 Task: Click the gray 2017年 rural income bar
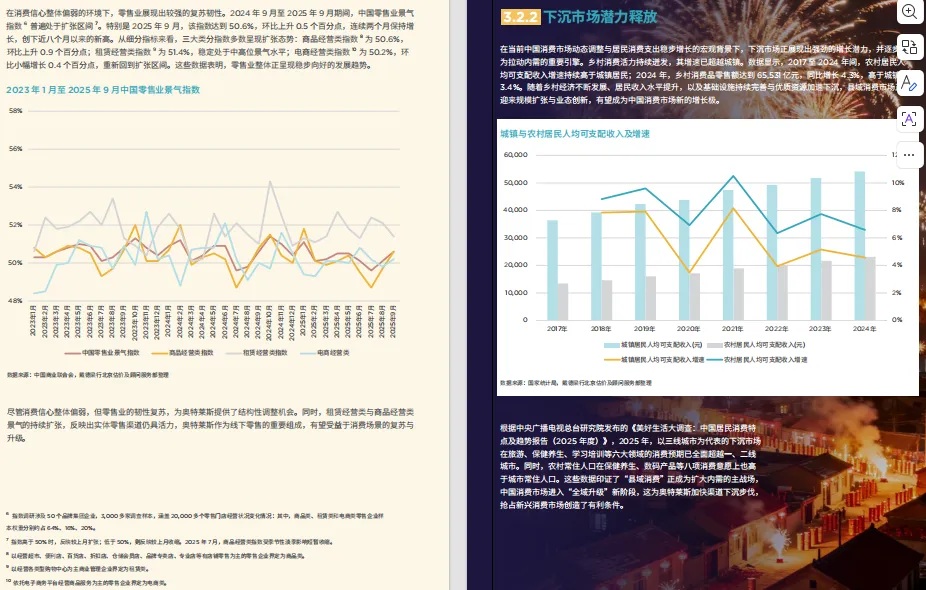[x=563, y=302]
